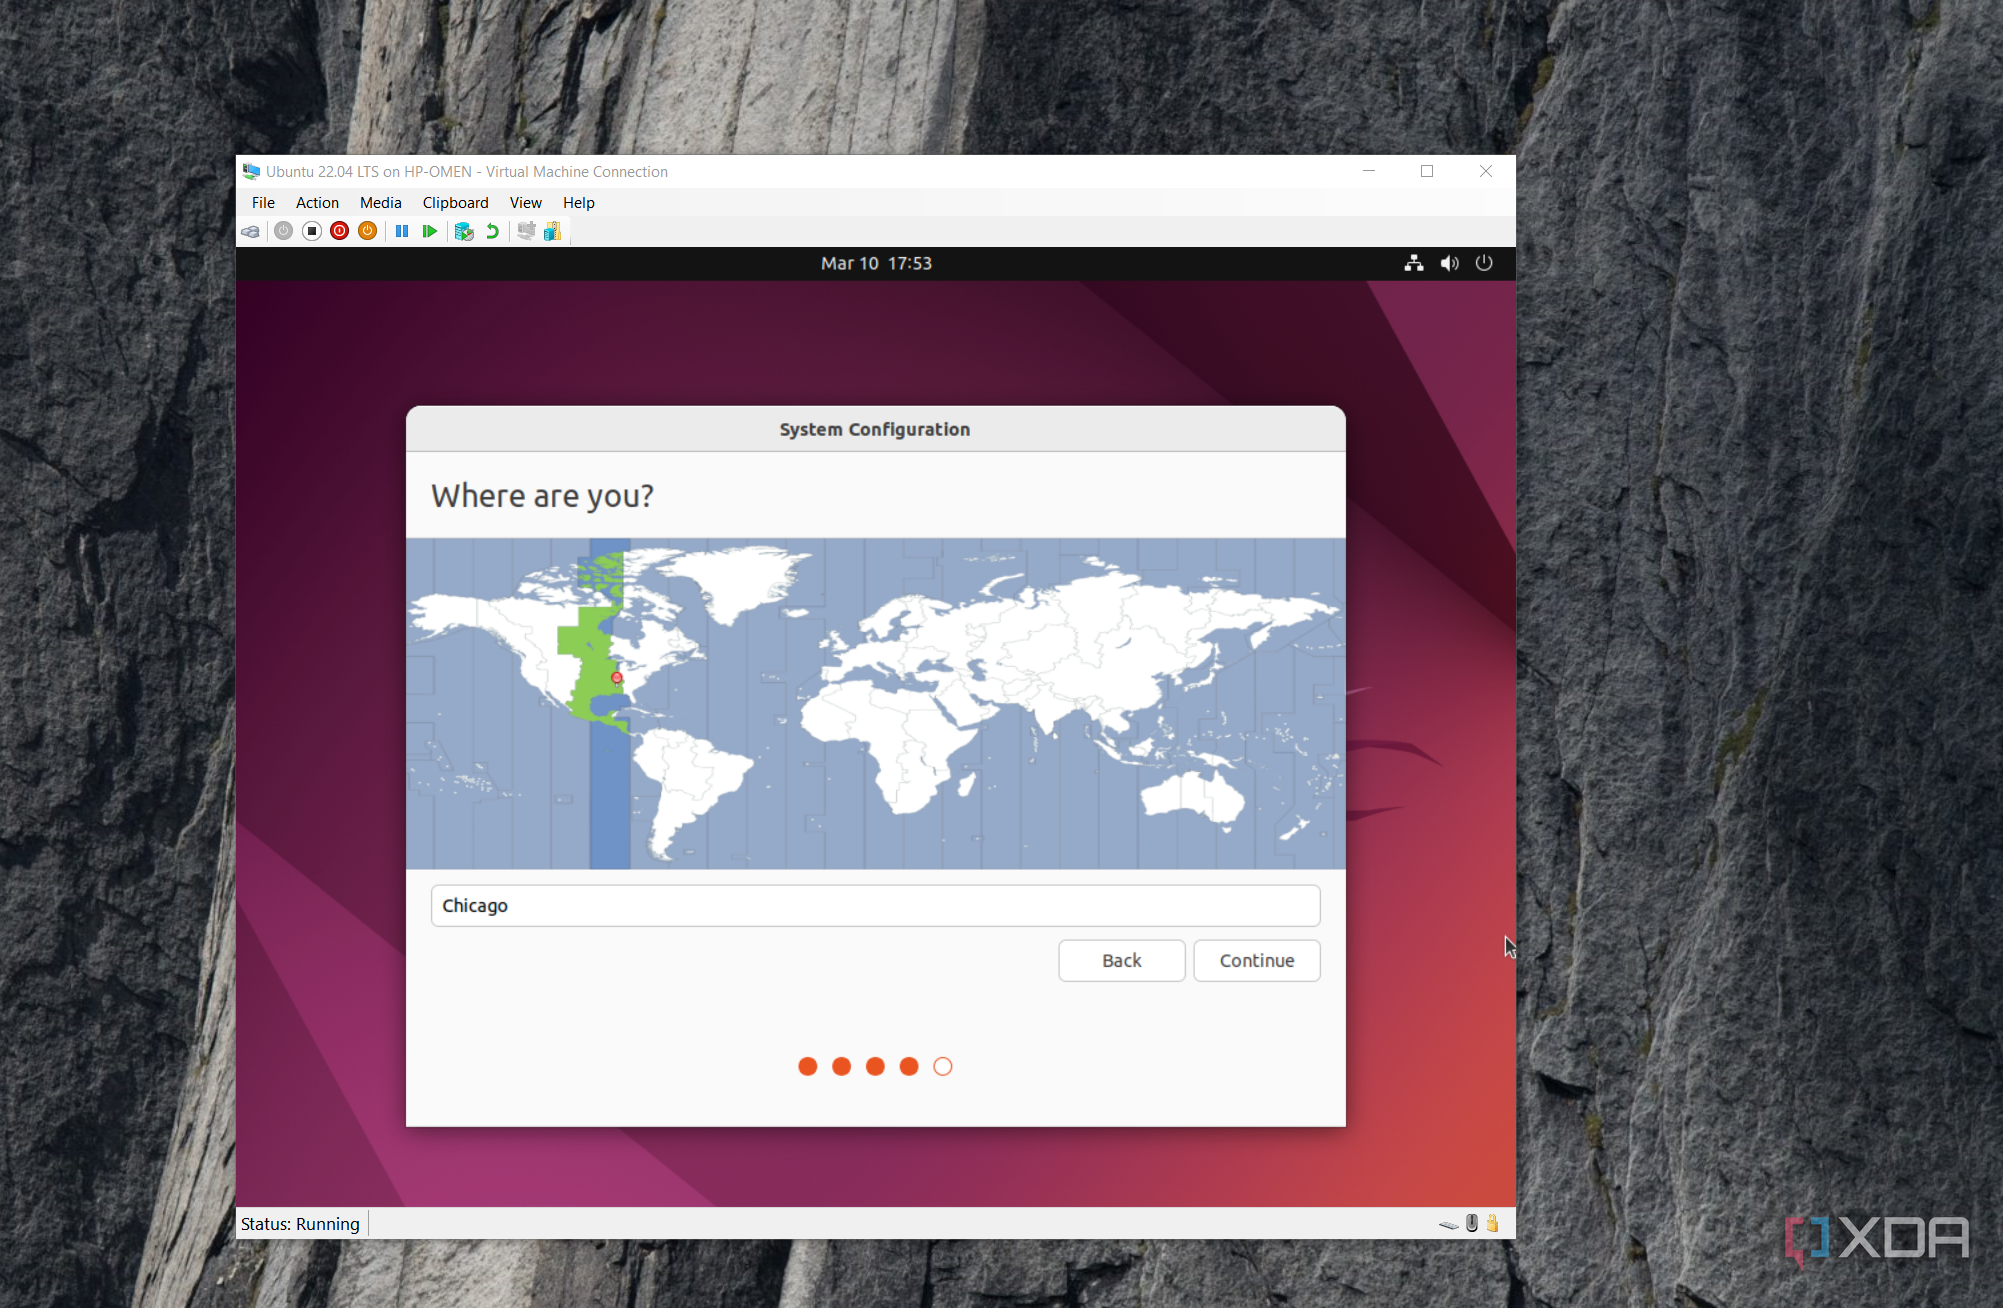Click the green Reset/resume play icon
This screenshot has height=1308, width=2003.
(x=430, y=232)
